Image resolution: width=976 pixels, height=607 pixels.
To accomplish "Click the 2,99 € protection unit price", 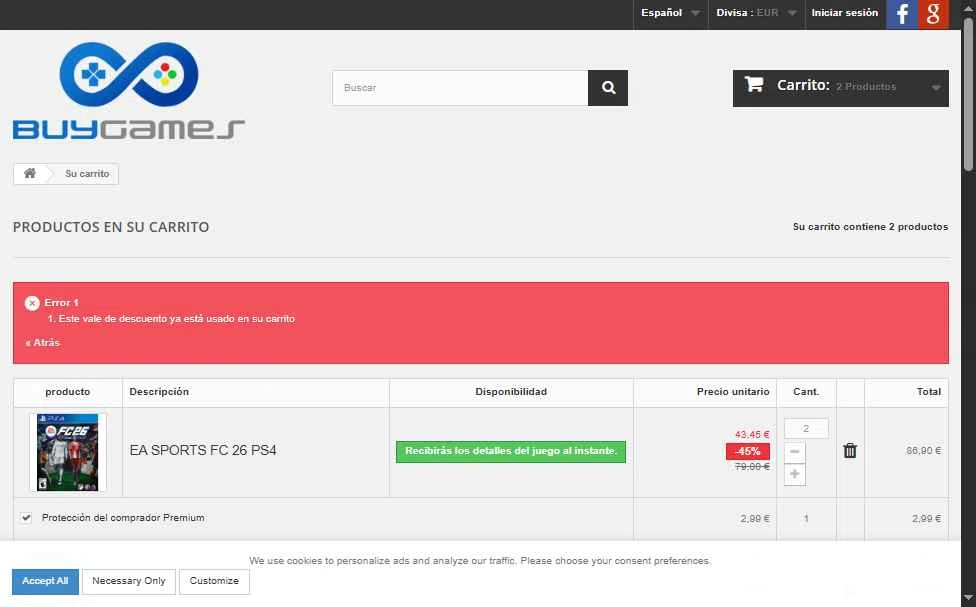I will click(x=755, y=519).
